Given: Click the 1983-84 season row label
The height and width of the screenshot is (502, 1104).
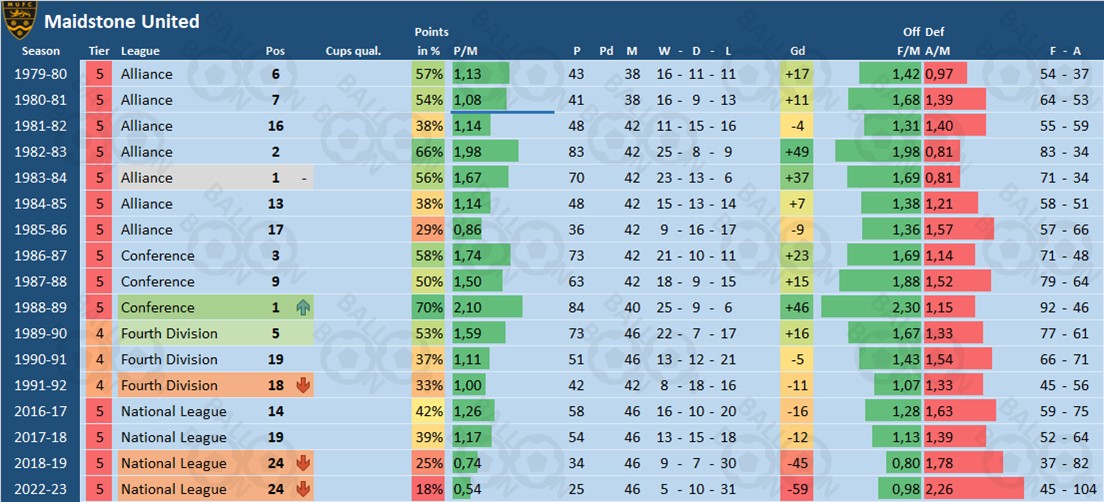Looking at the screenshot, I should coord(41,177).
